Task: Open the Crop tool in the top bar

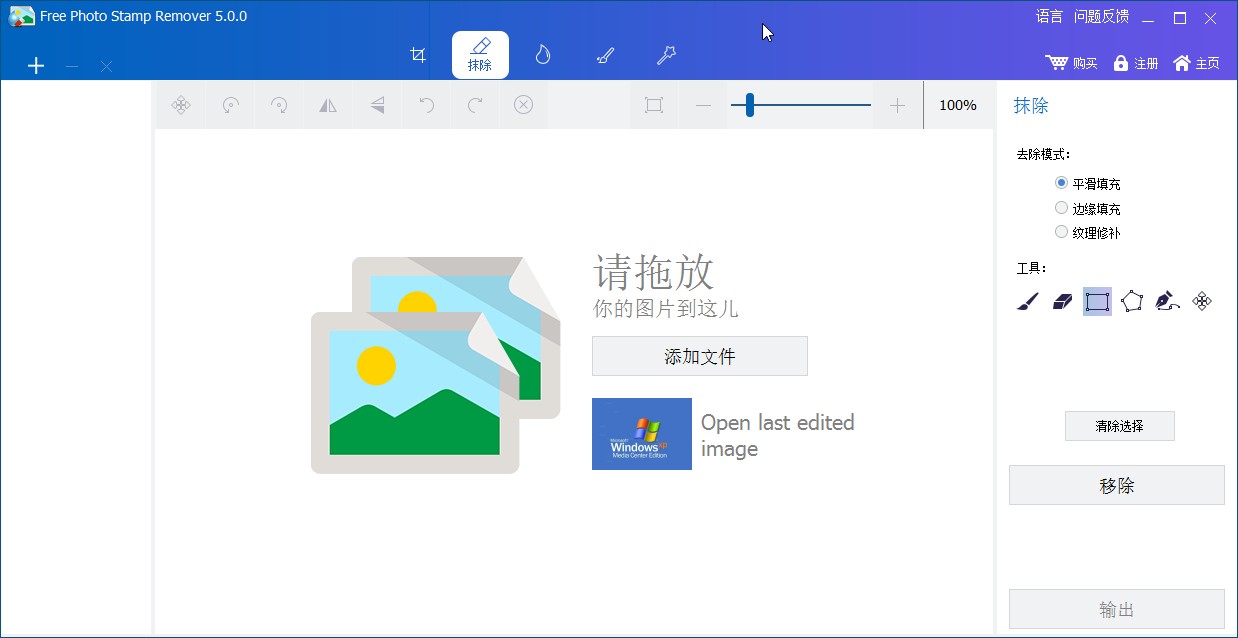Action: tap(418, 55)
